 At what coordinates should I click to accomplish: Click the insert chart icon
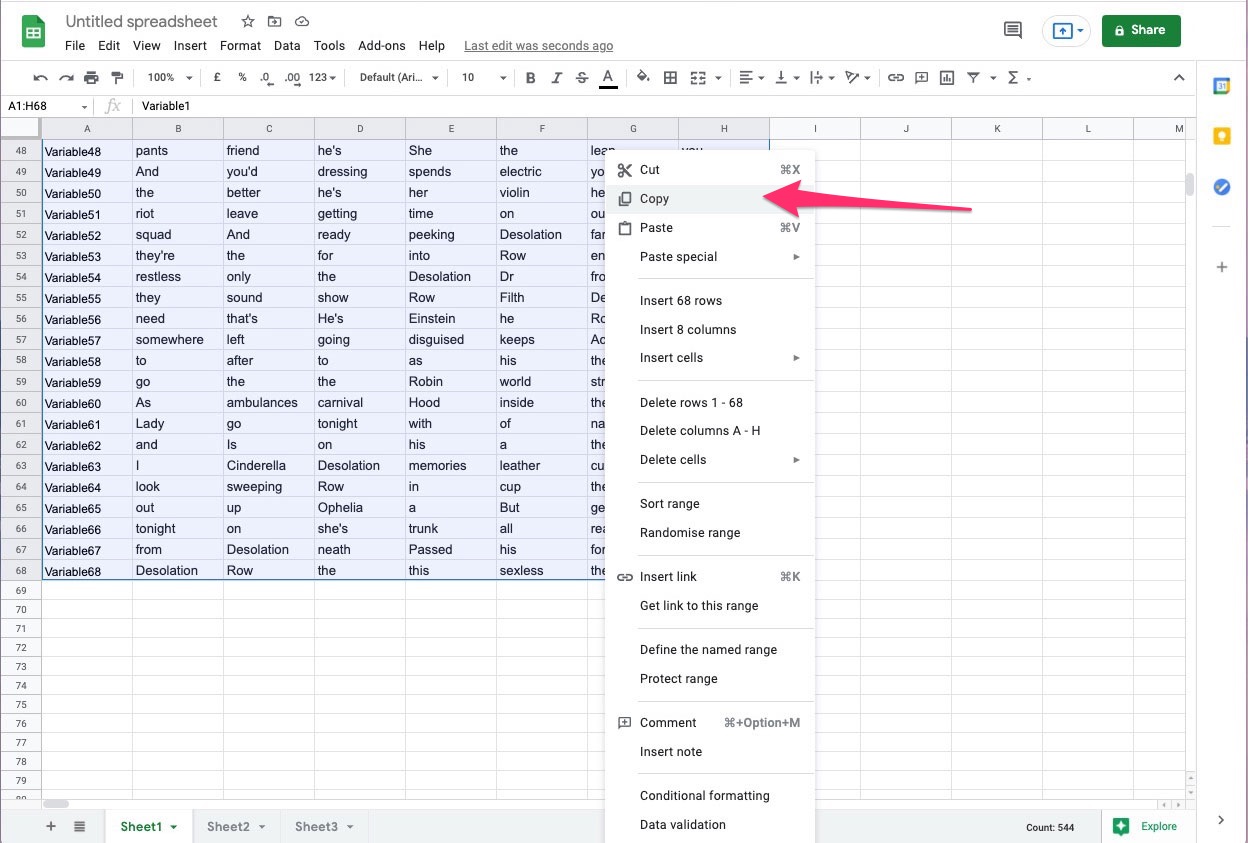tap(946, 77)
